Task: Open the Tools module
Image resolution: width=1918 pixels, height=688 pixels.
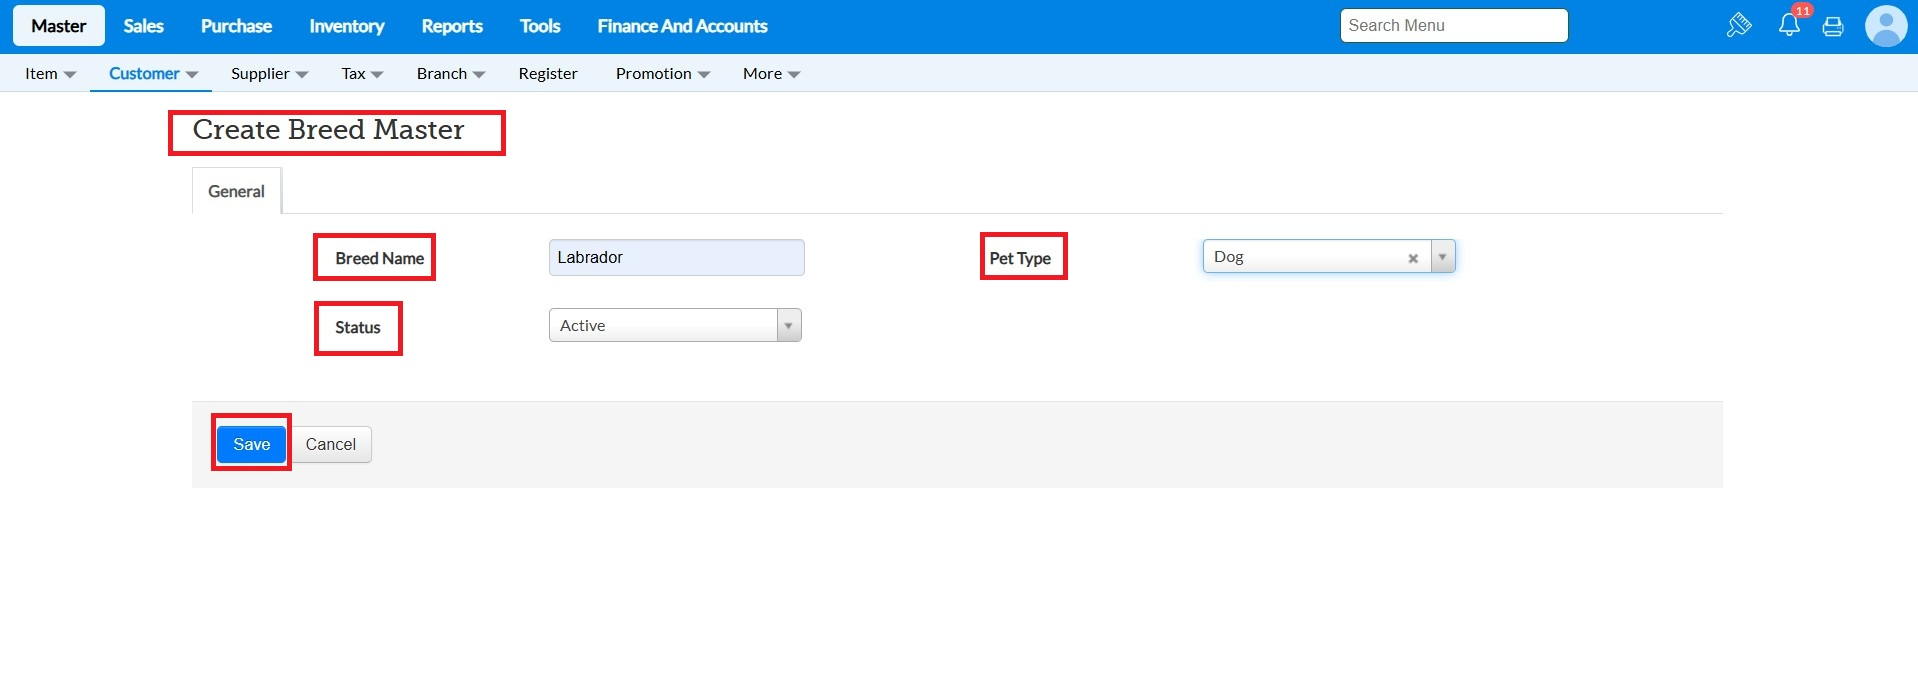Action: tap(540, 26)
